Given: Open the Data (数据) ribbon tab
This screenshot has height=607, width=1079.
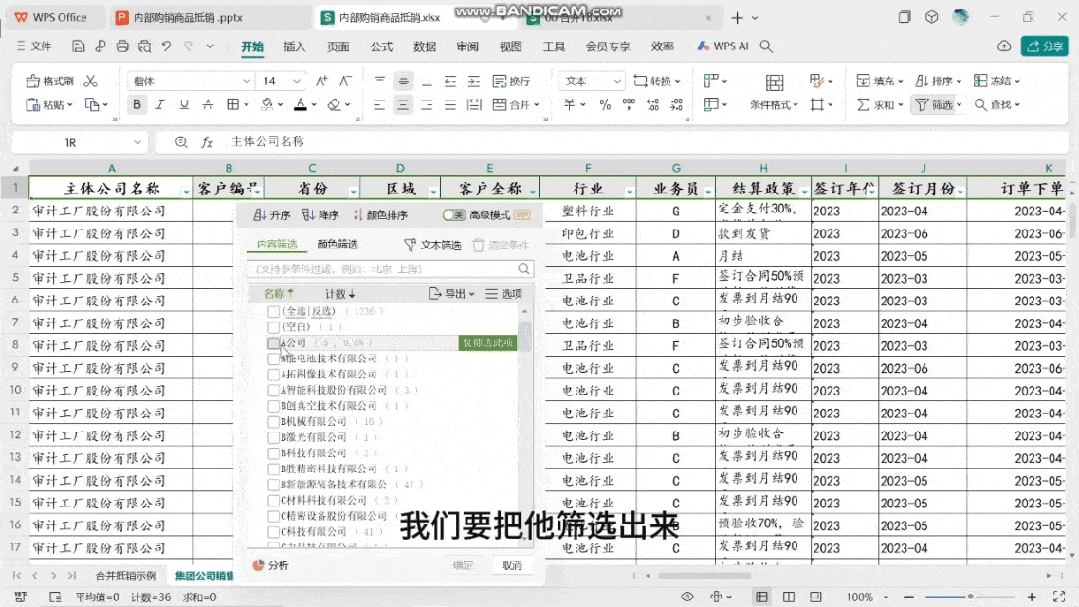Looking at the screenshot, I should coord(425,47).
